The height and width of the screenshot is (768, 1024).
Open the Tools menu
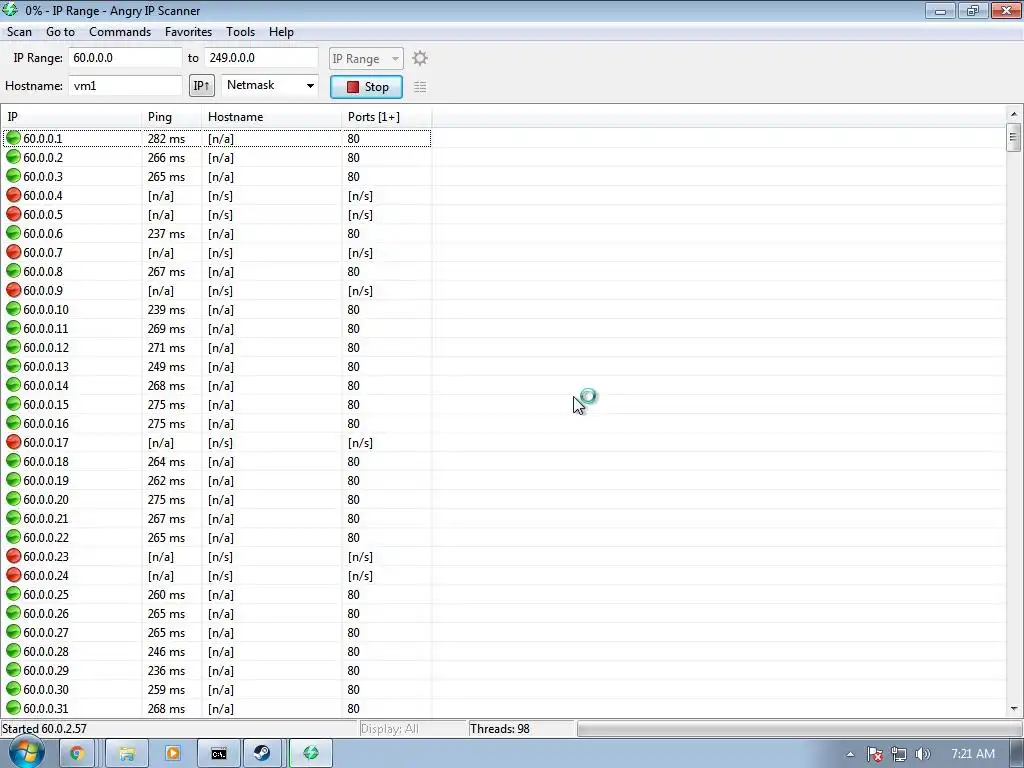tap(240, 31)
